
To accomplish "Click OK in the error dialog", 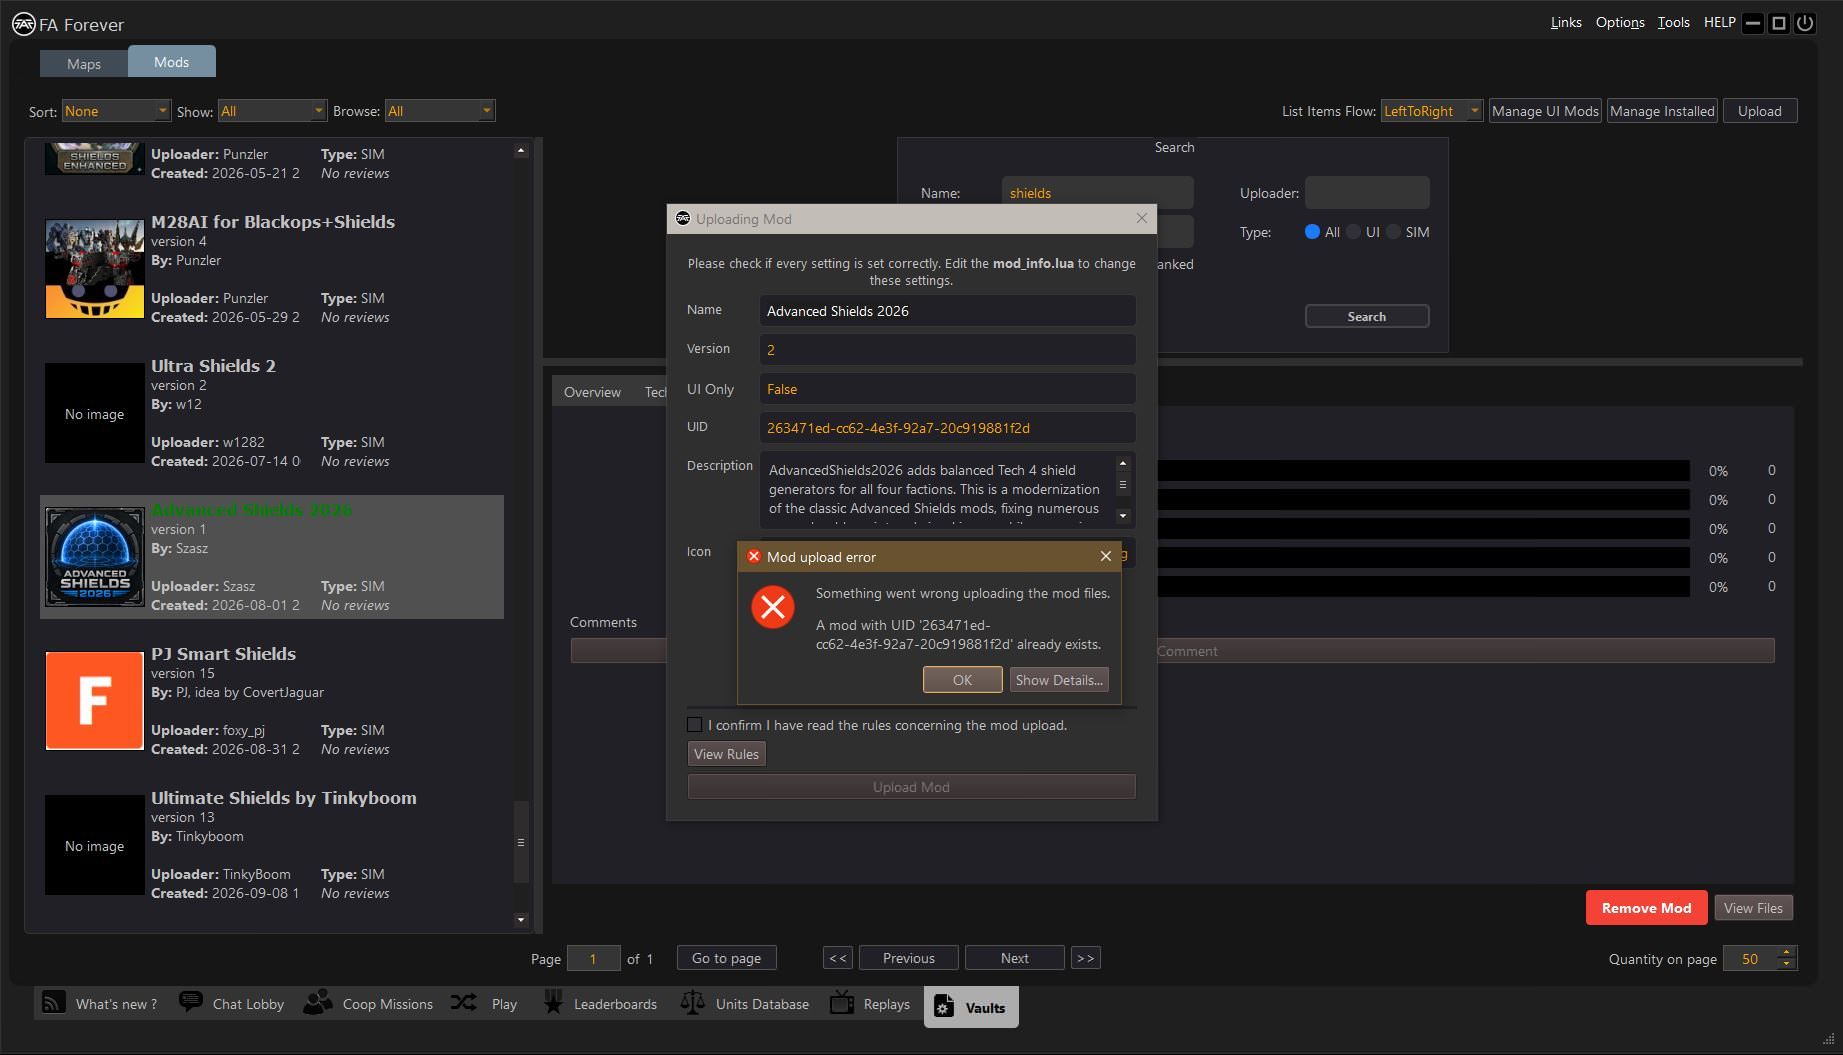I will pos(962,680).
